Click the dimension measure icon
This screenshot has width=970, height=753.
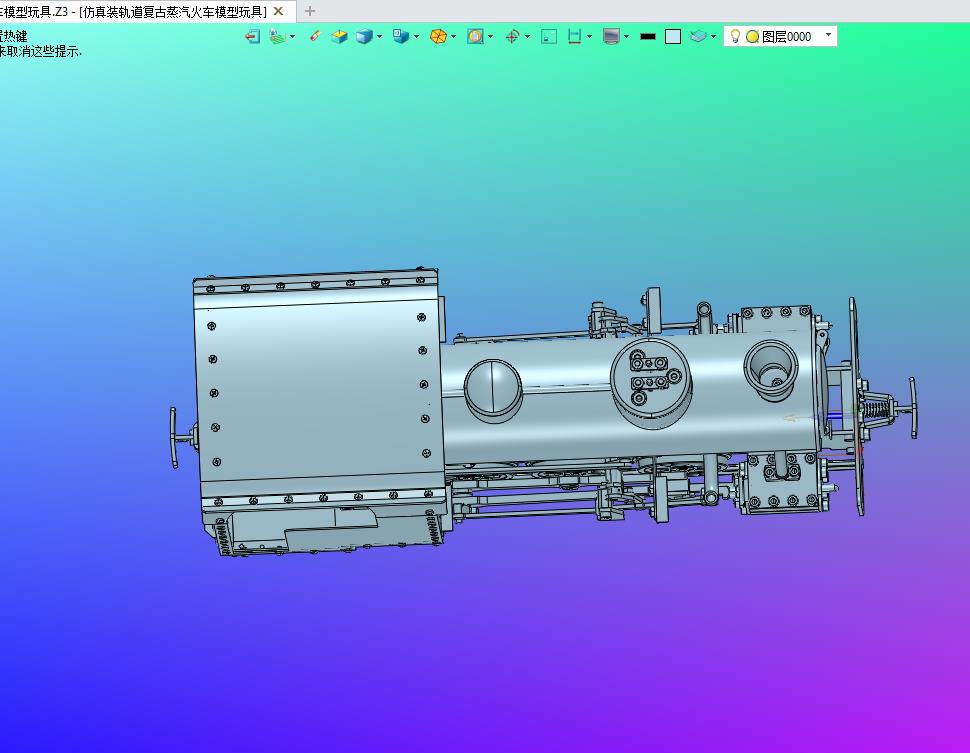click(575, 37)
